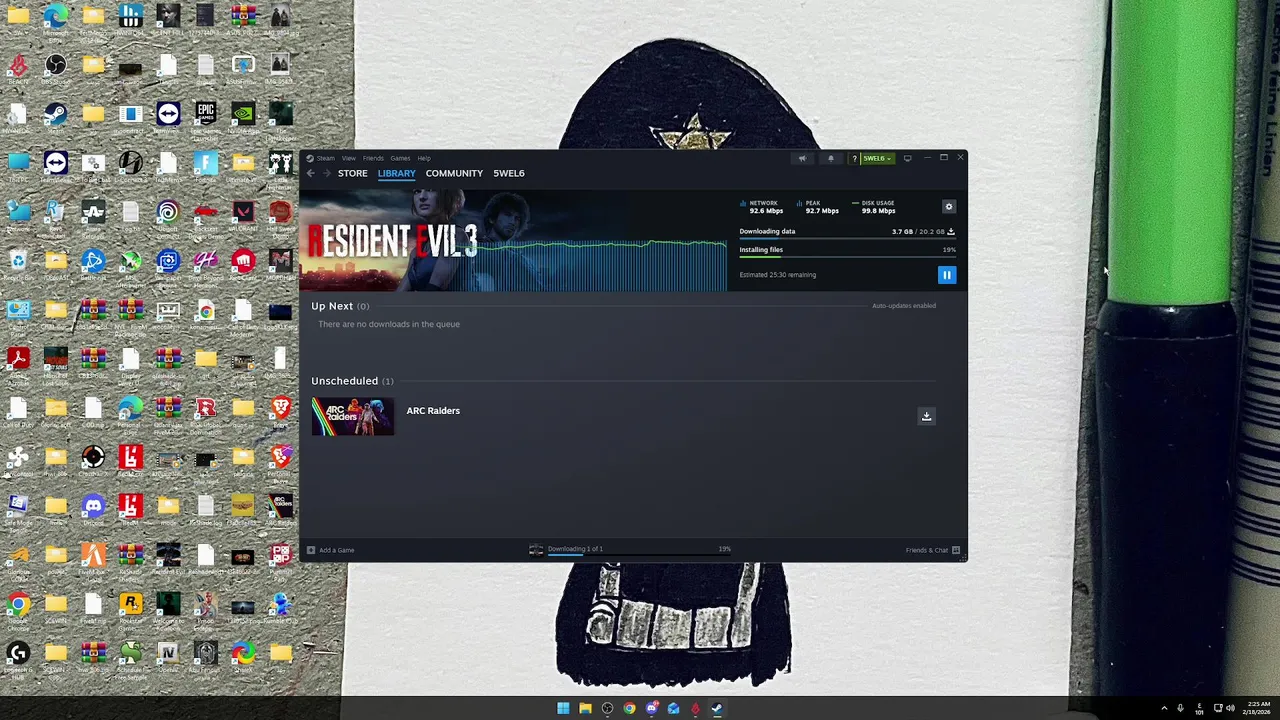
Task: Go forward with Steam forward arrow
Action: click(326, 173)
